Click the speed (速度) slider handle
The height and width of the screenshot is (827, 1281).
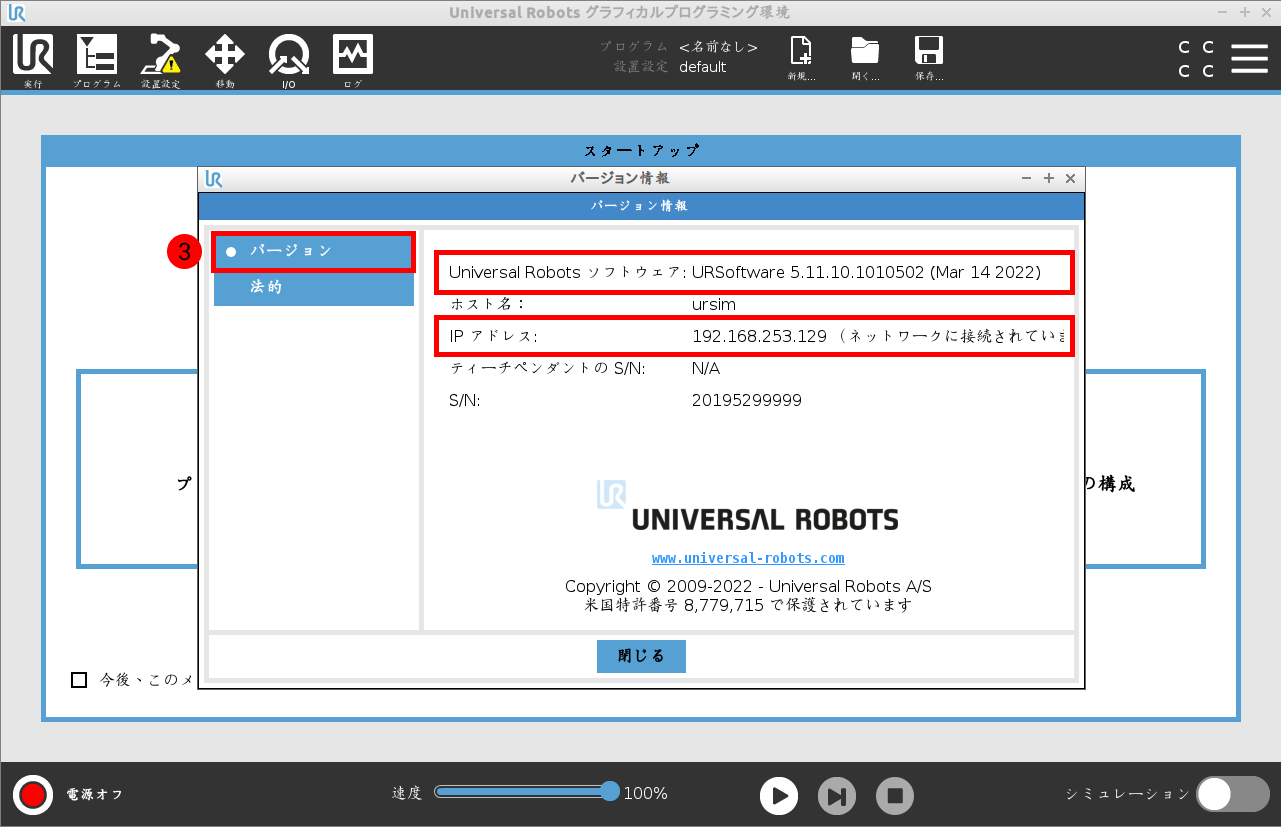(x=610, y=792)
